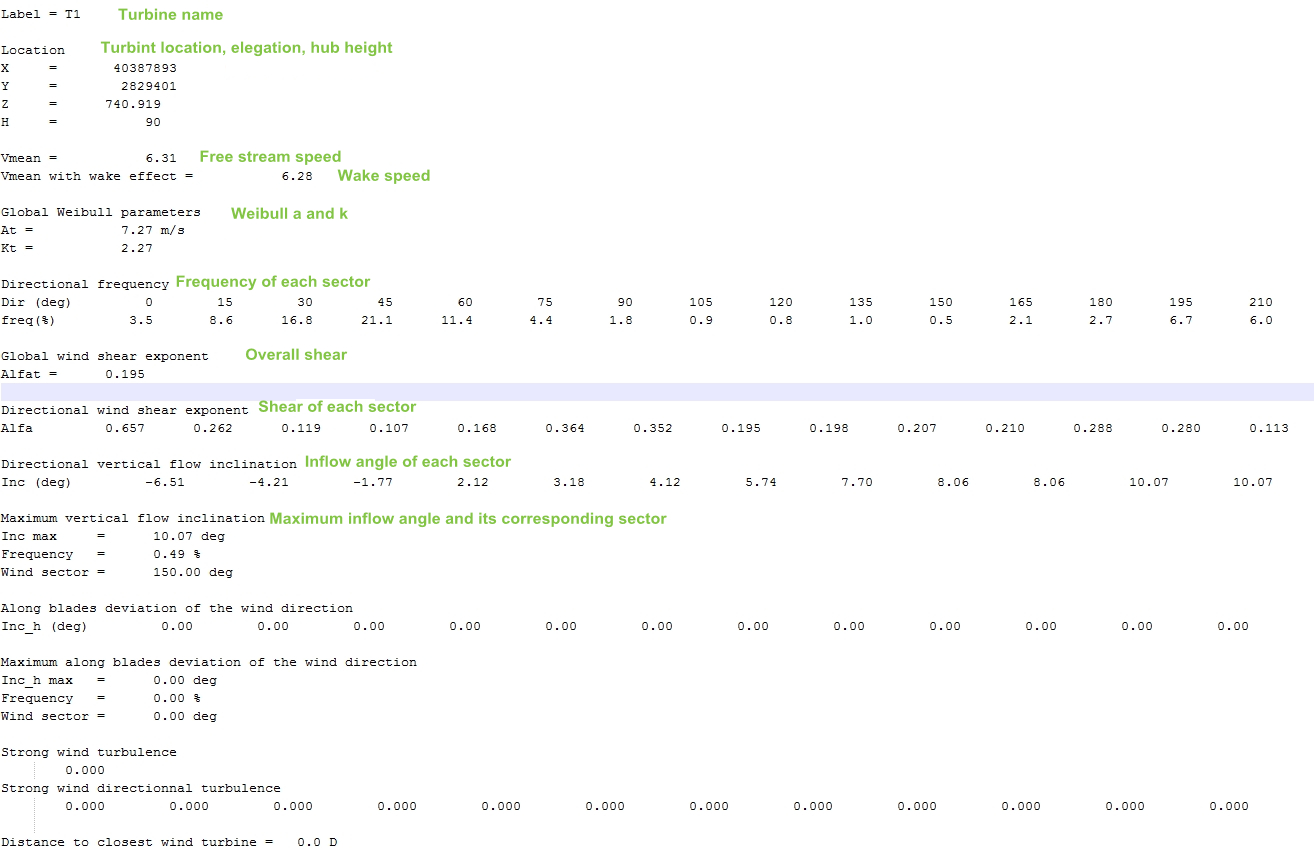Select shear value 0.262
This screenshot has width=1314, height=857.
click(x=213, y=428)
